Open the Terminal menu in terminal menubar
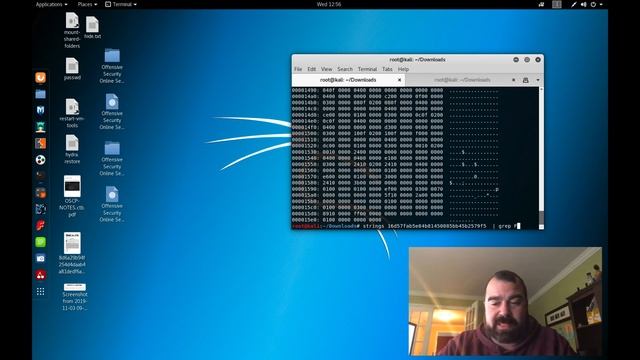 (x=367, y=69)
